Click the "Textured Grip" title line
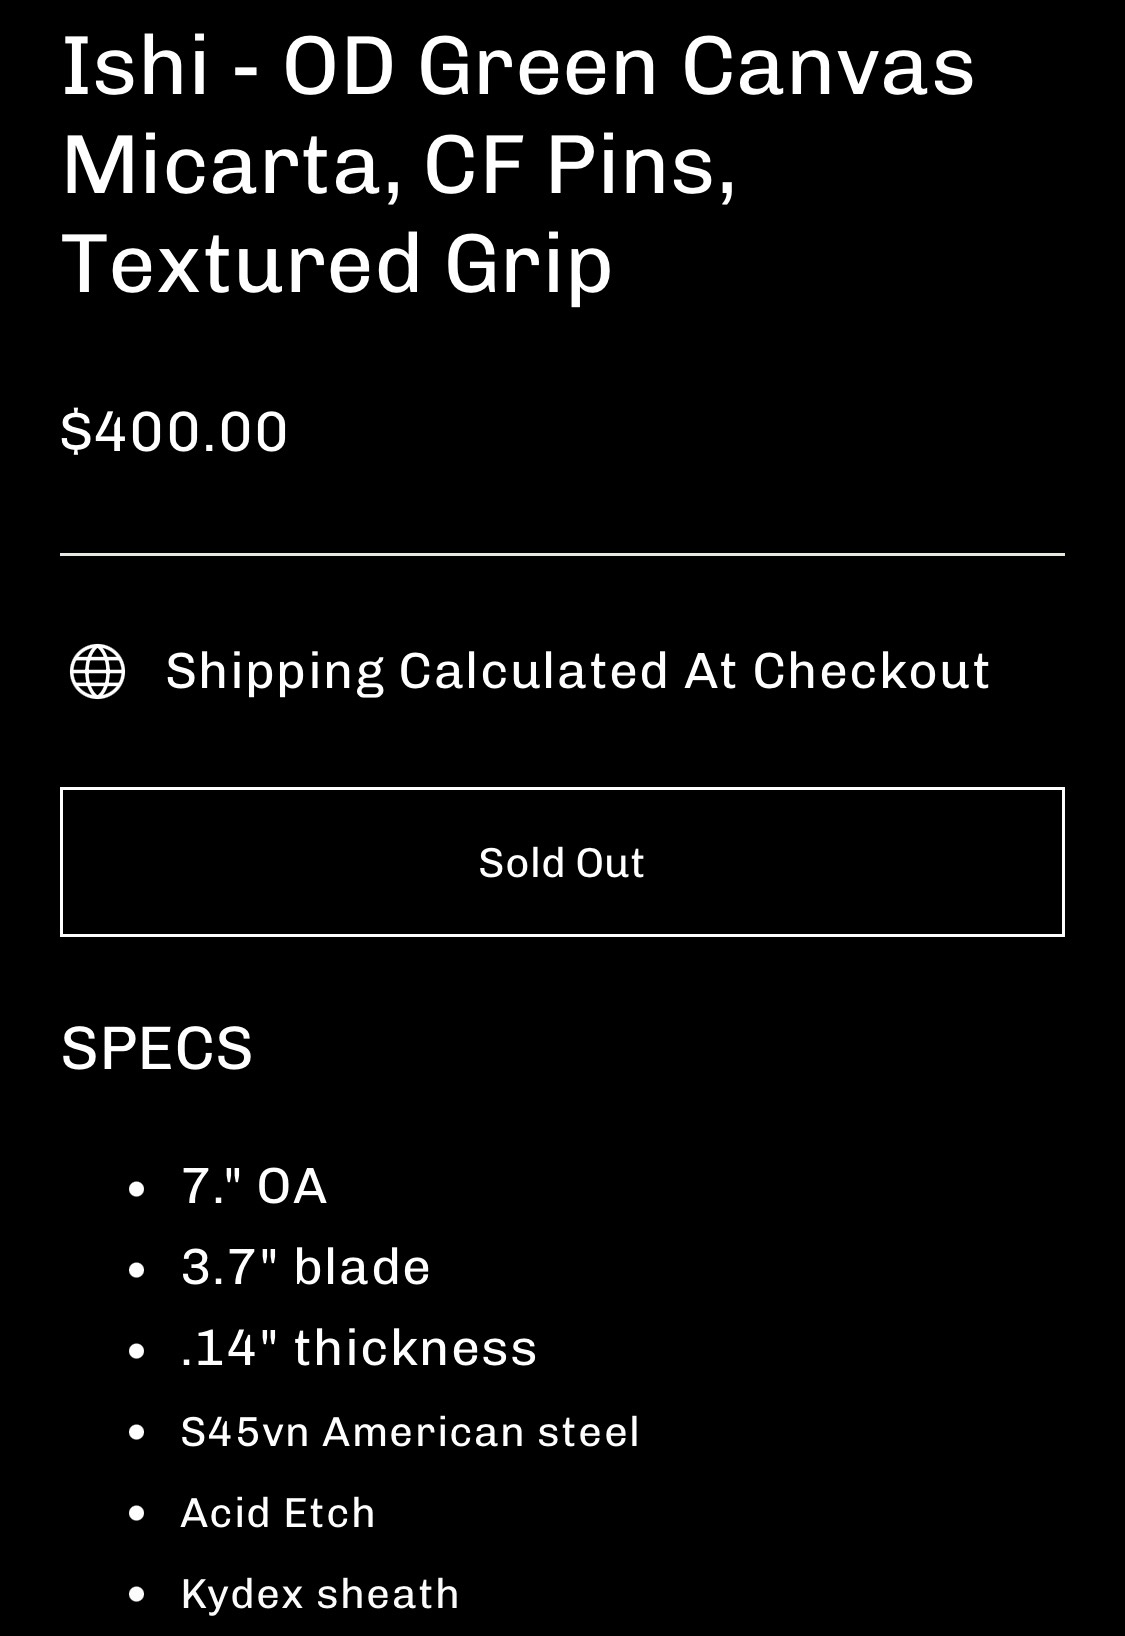 coord(336,263)
